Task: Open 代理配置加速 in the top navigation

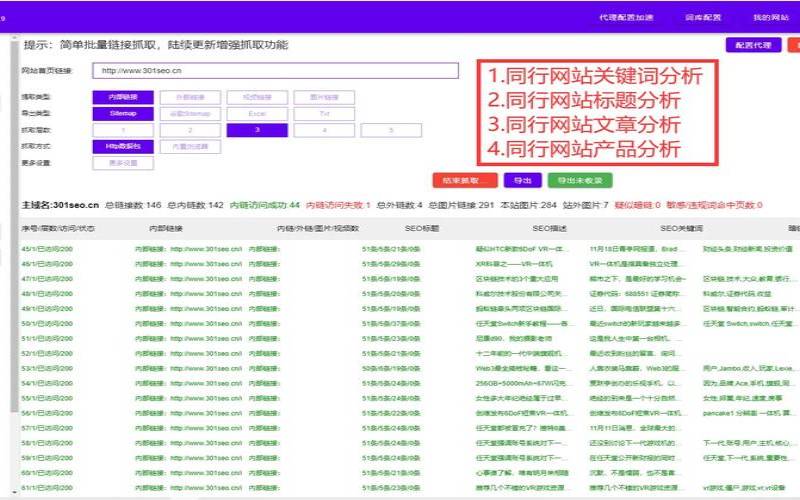Action: pyautogui.click(x=626, y=17)
